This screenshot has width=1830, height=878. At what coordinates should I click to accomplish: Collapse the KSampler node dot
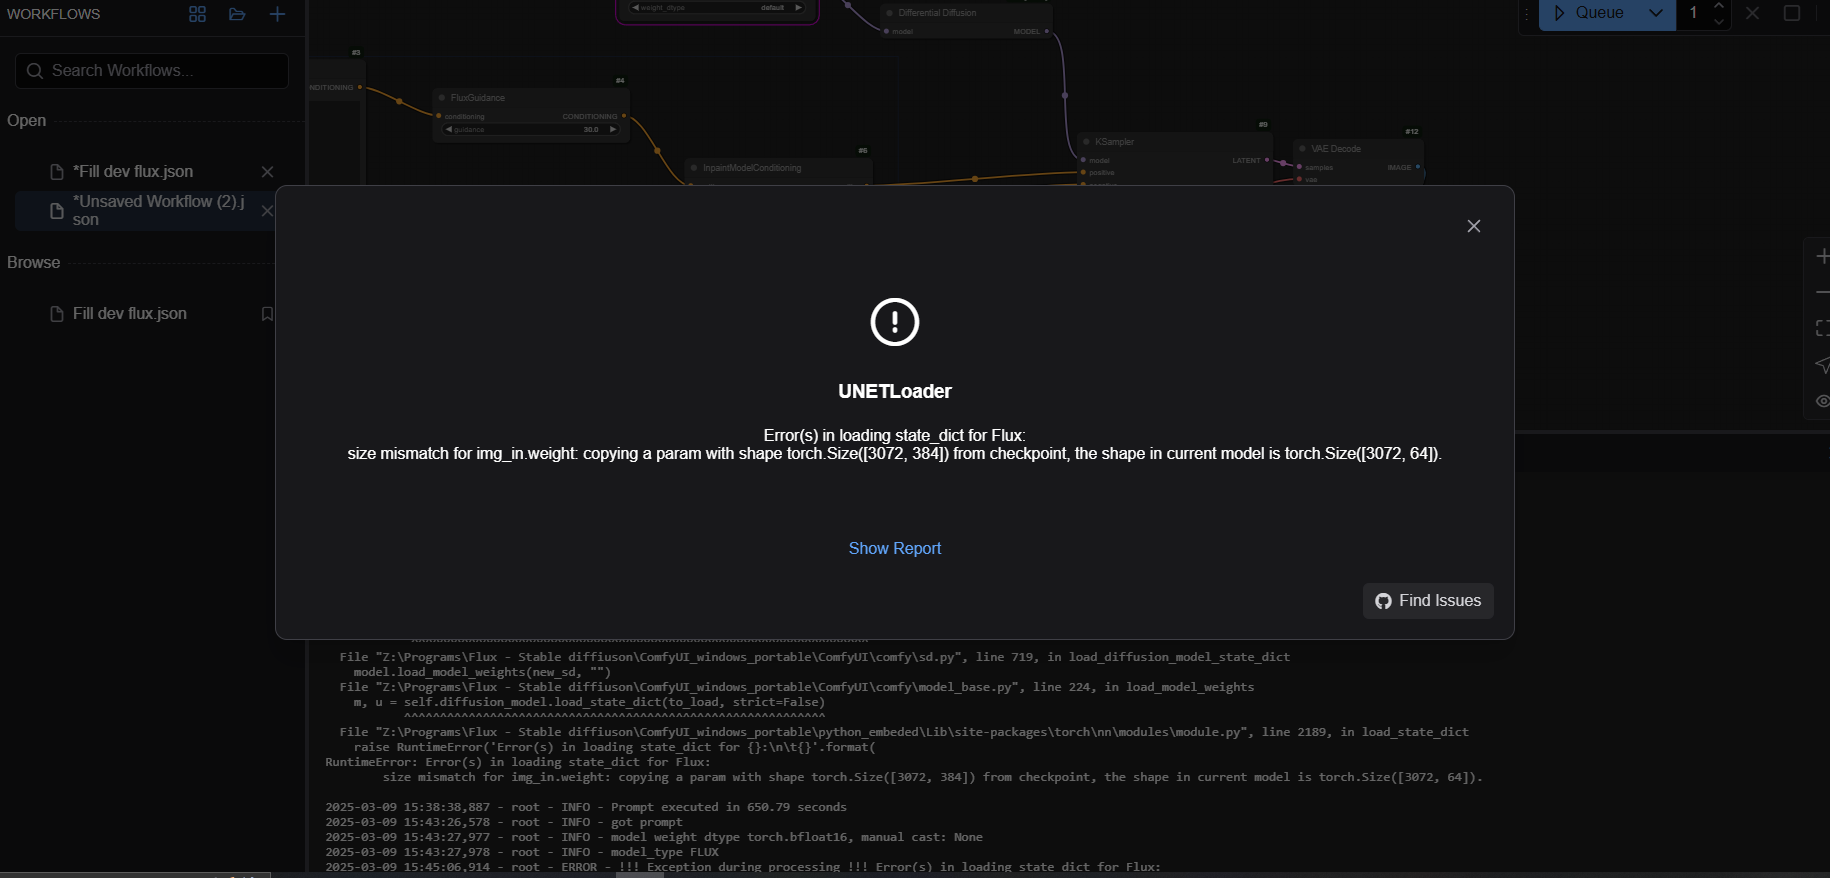tap(1086, 142)
